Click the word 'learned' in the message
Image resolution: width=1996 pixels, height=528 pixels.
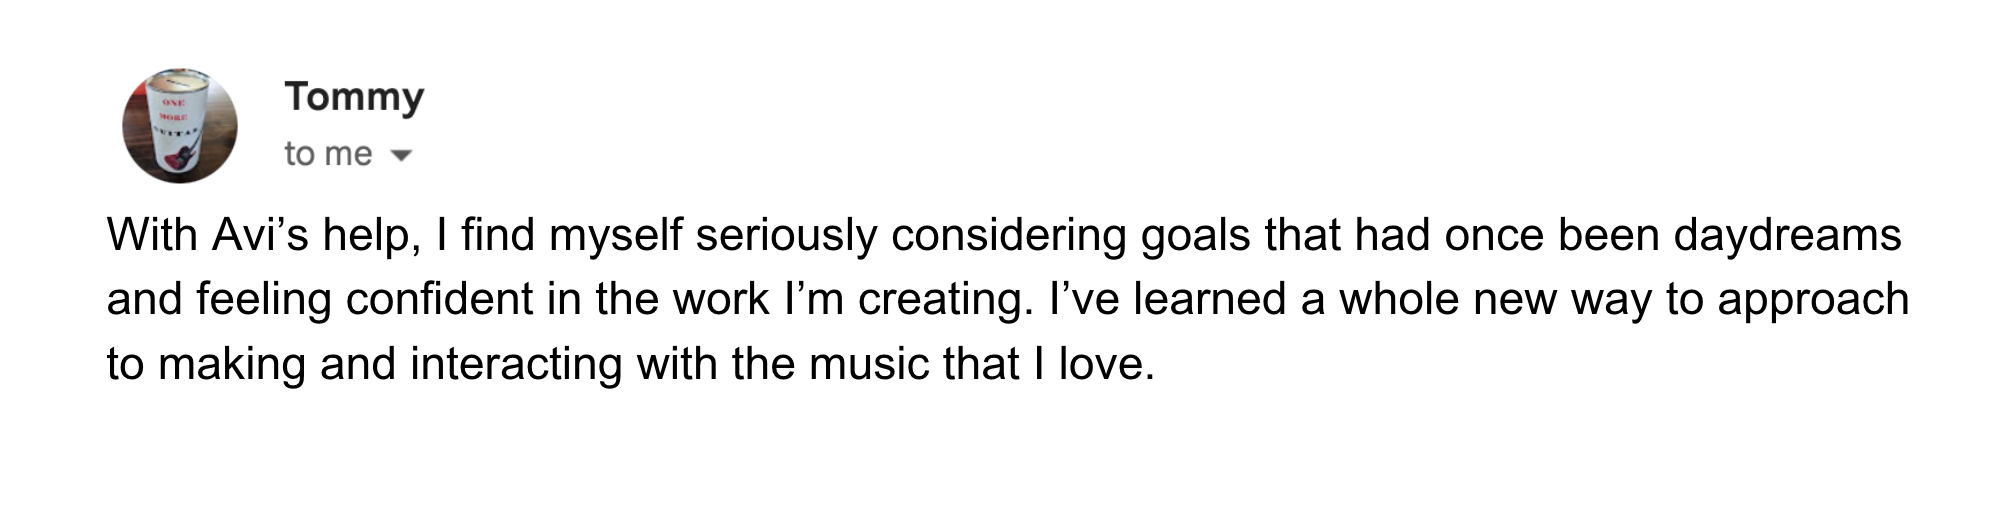[1209, 299]
